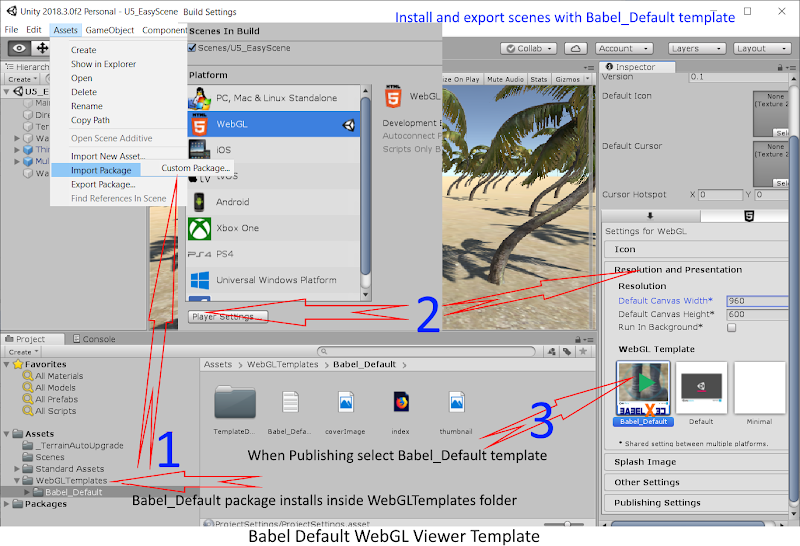Open the Account dropdown
The image size is (800, 546).
[624, 48]
